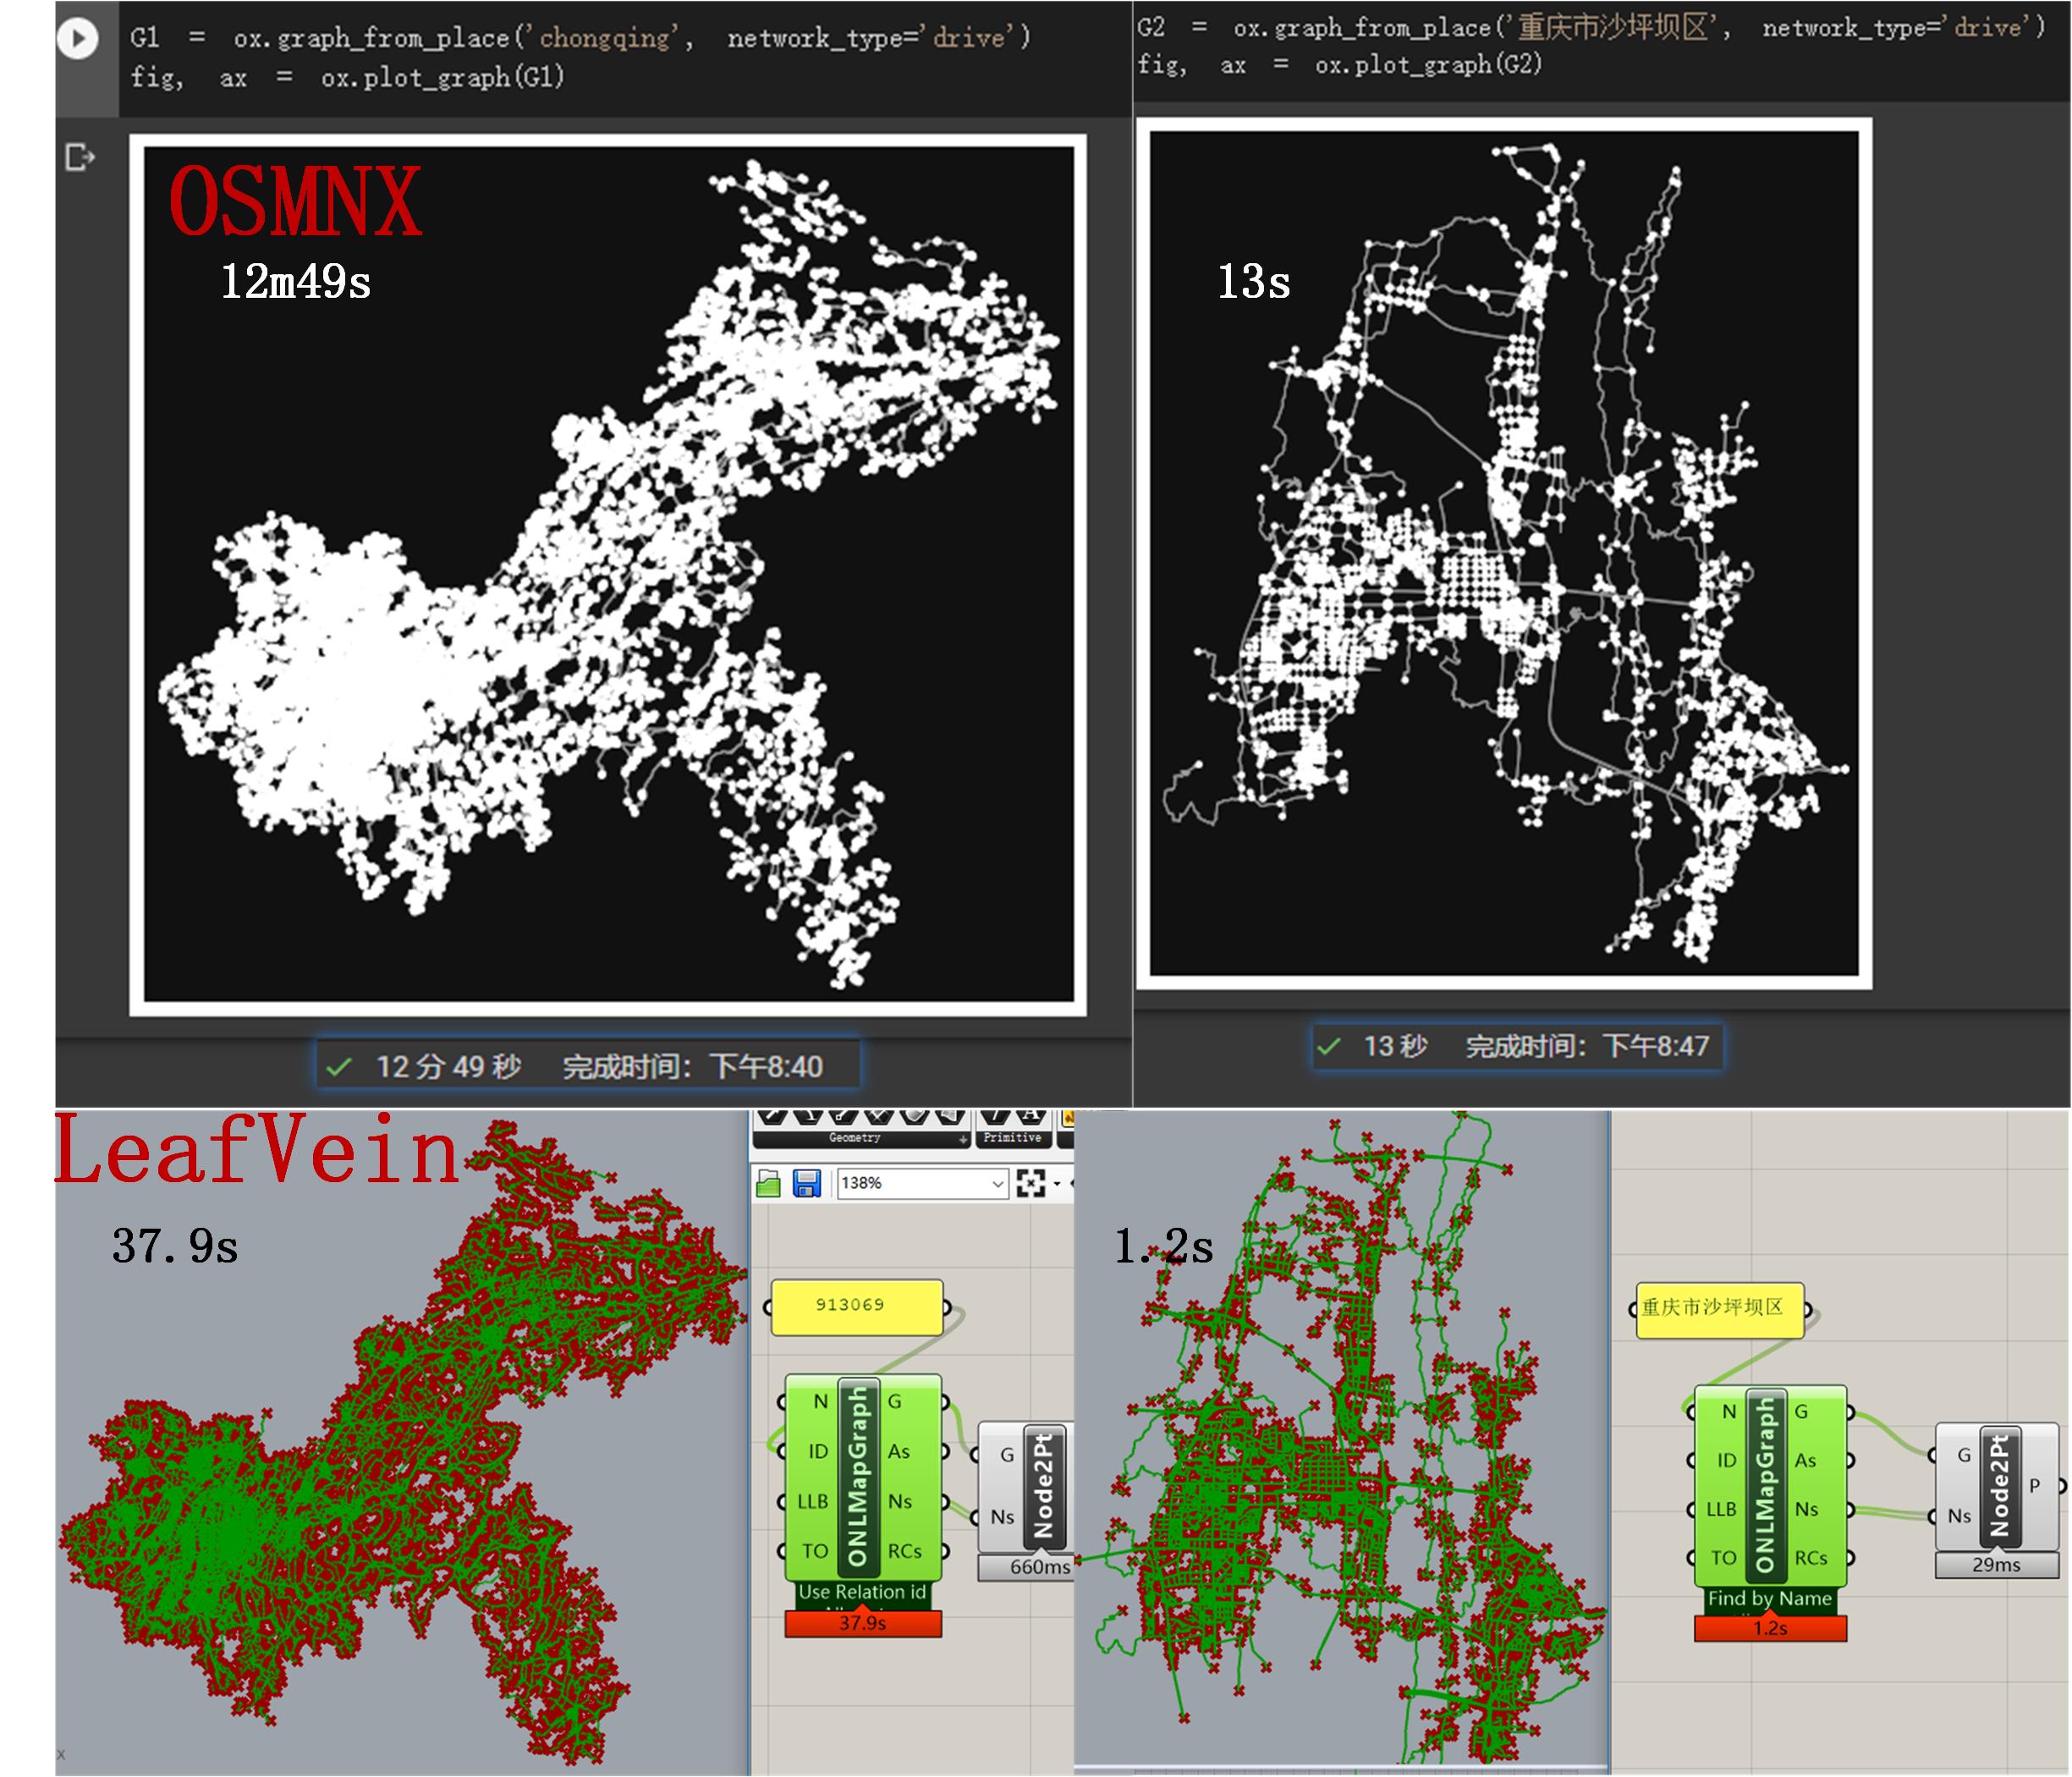Select the yellow 重庆市沙坪坝区 panel
The height and width of the screenshot is (1777, 2072).
[x=1720, y=1309]
